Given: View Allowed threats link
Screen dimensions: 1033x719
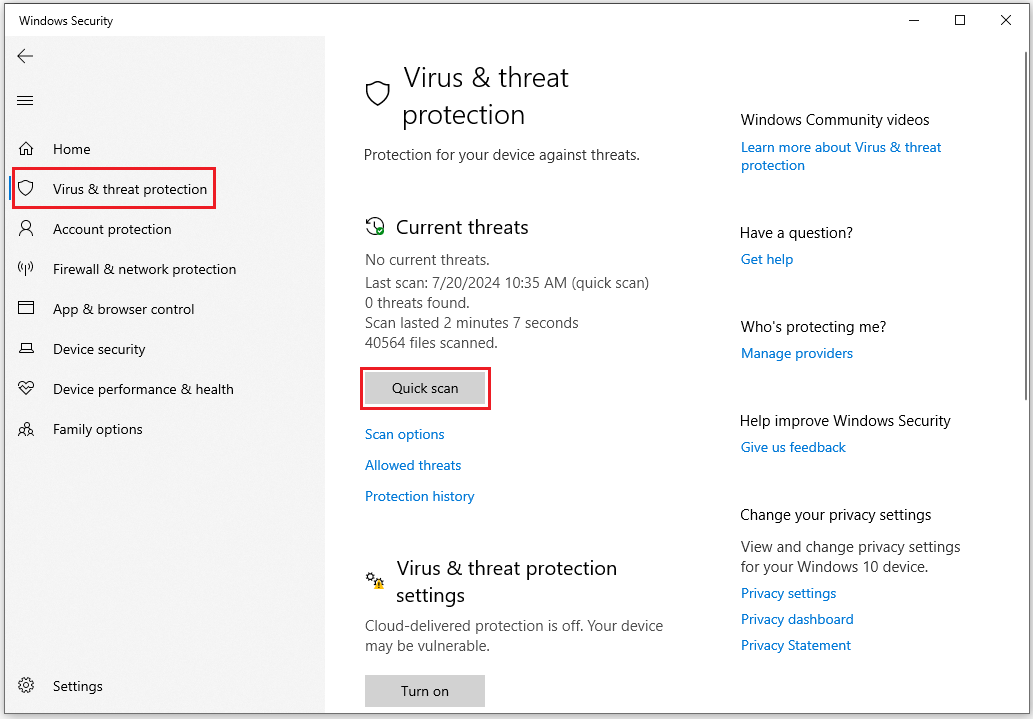Looking at the screenshot, I should point(413,465).
